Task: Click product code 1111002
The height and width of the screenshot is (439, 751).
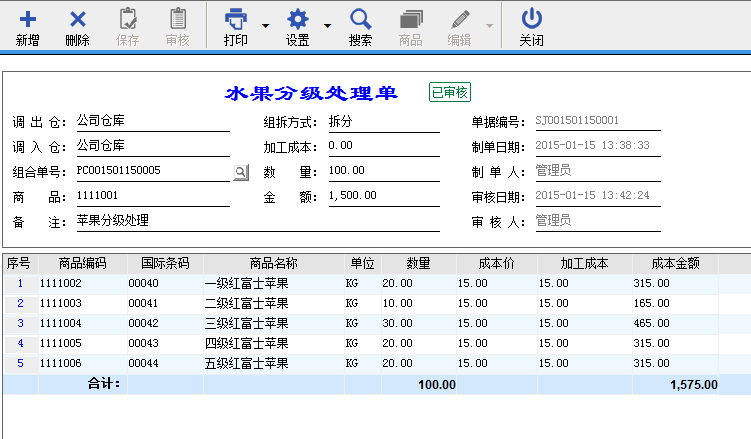Action: coord(61,283)
